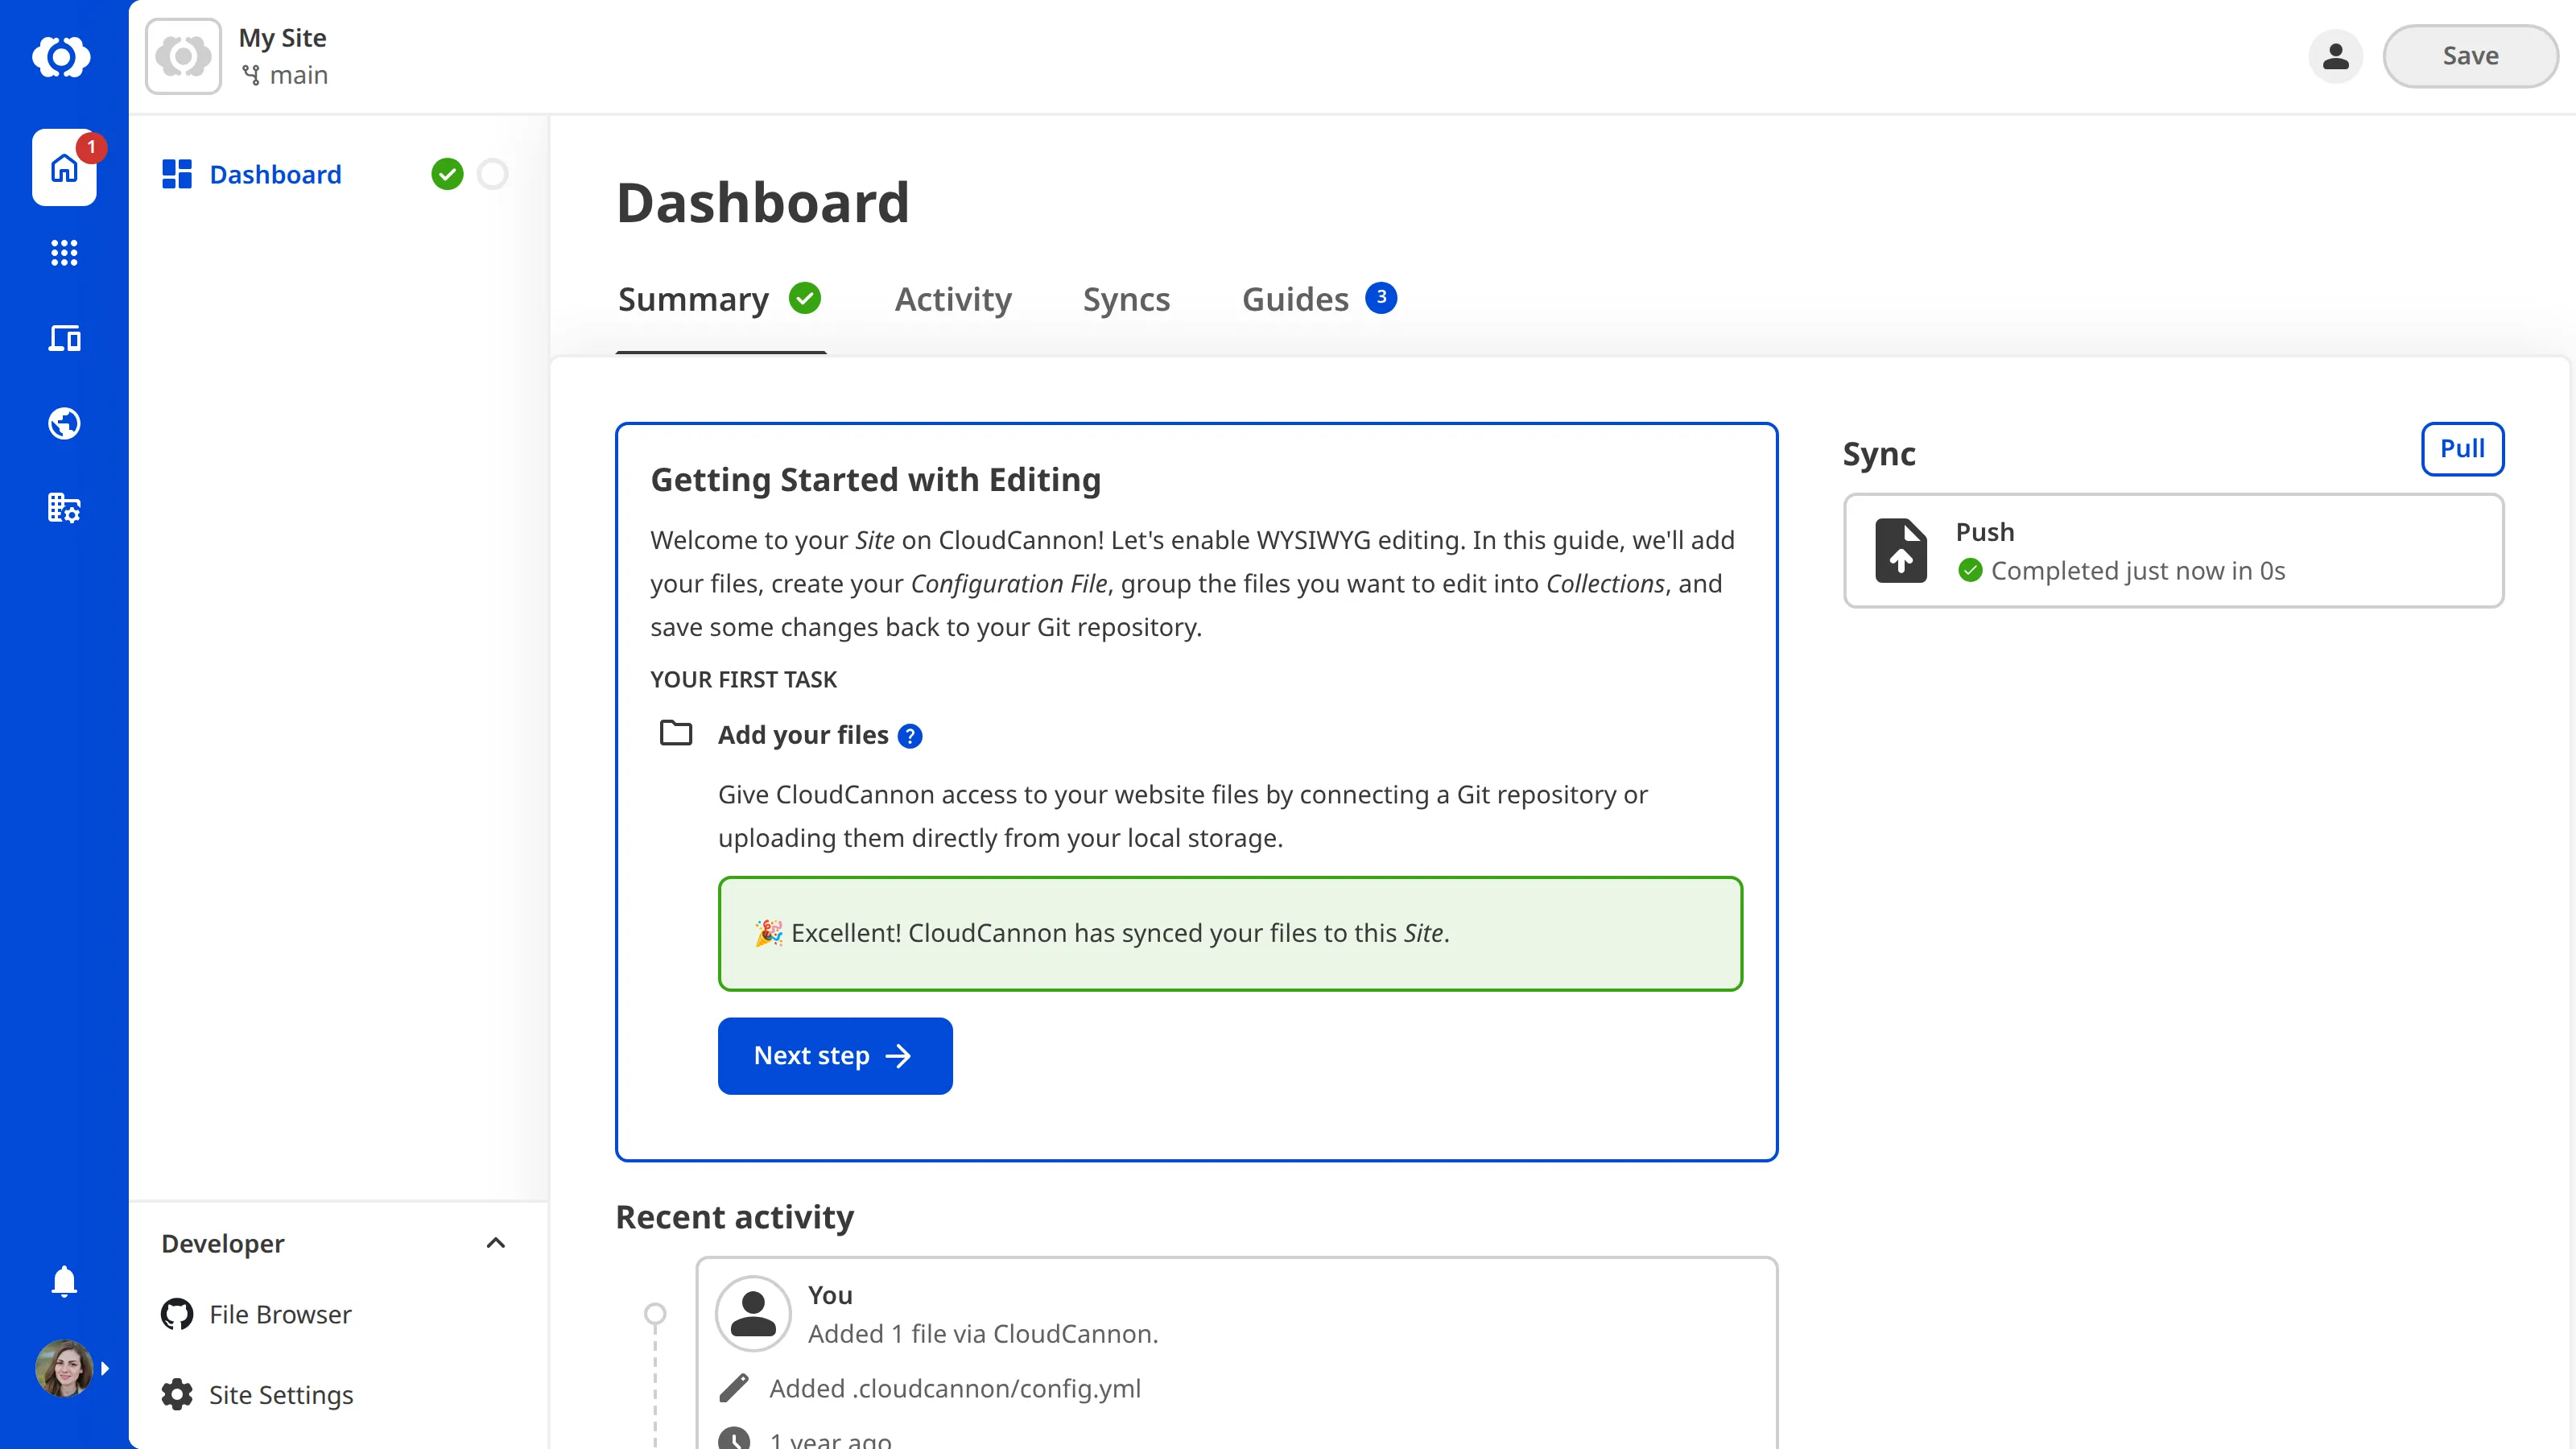Open the live site globe icon
Image resolution: width=2576 pixels, height=1449 pixels.
point(64,423)
